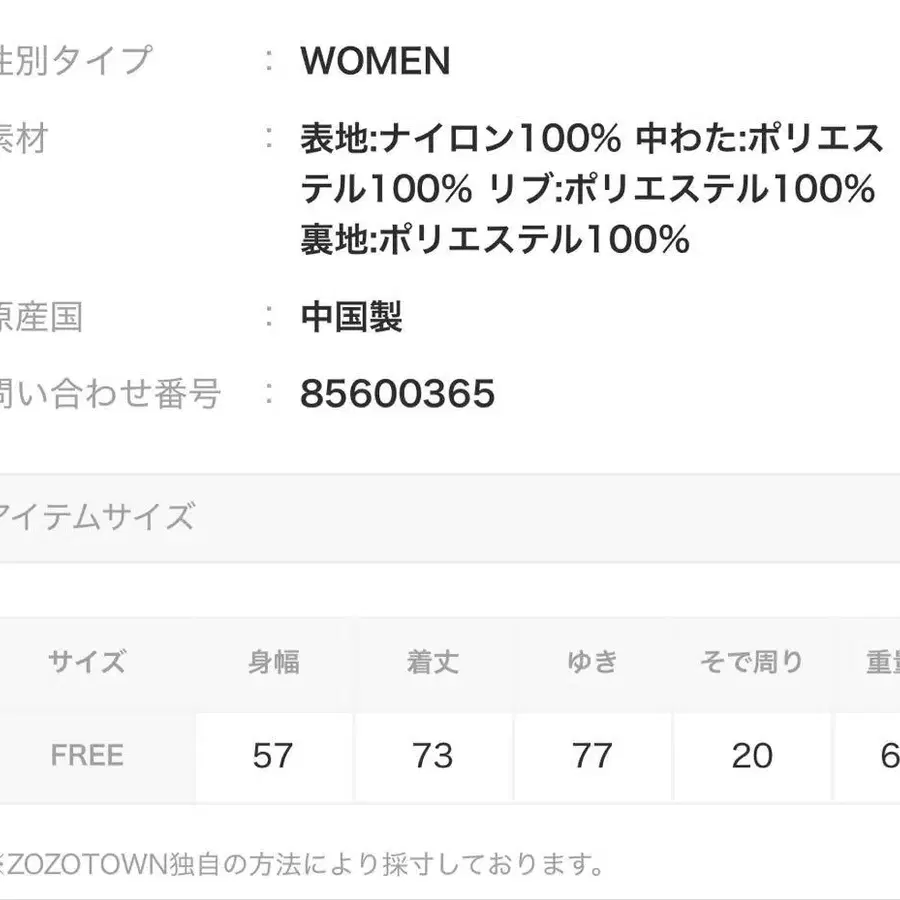Screen dimensions: 900x900
Task: Click the WOMEN gender type value
Action: (375, 62)
